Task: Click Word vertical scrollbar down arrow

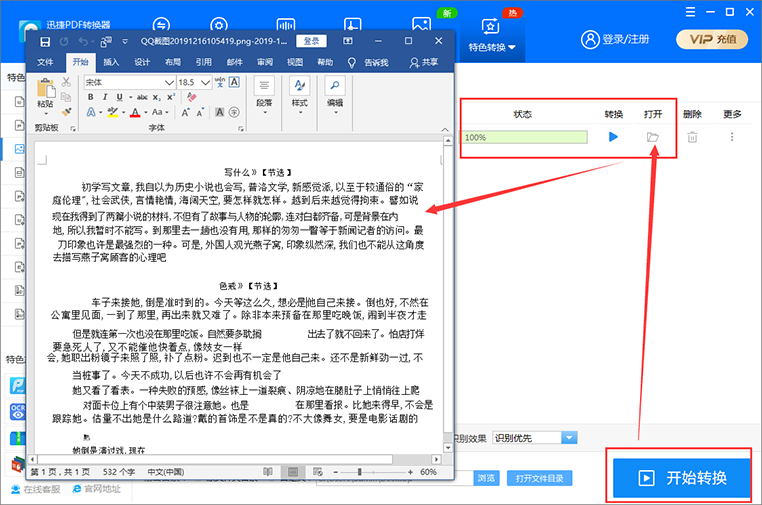Action: [x=448, y=447]
